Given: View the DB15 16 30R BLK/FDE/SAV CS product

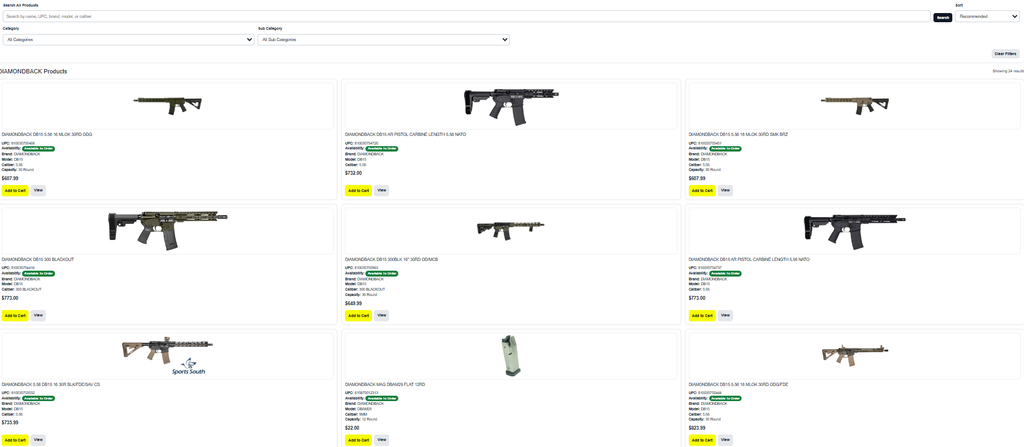Looking at the screenshot, I should (x=38, y=440).
